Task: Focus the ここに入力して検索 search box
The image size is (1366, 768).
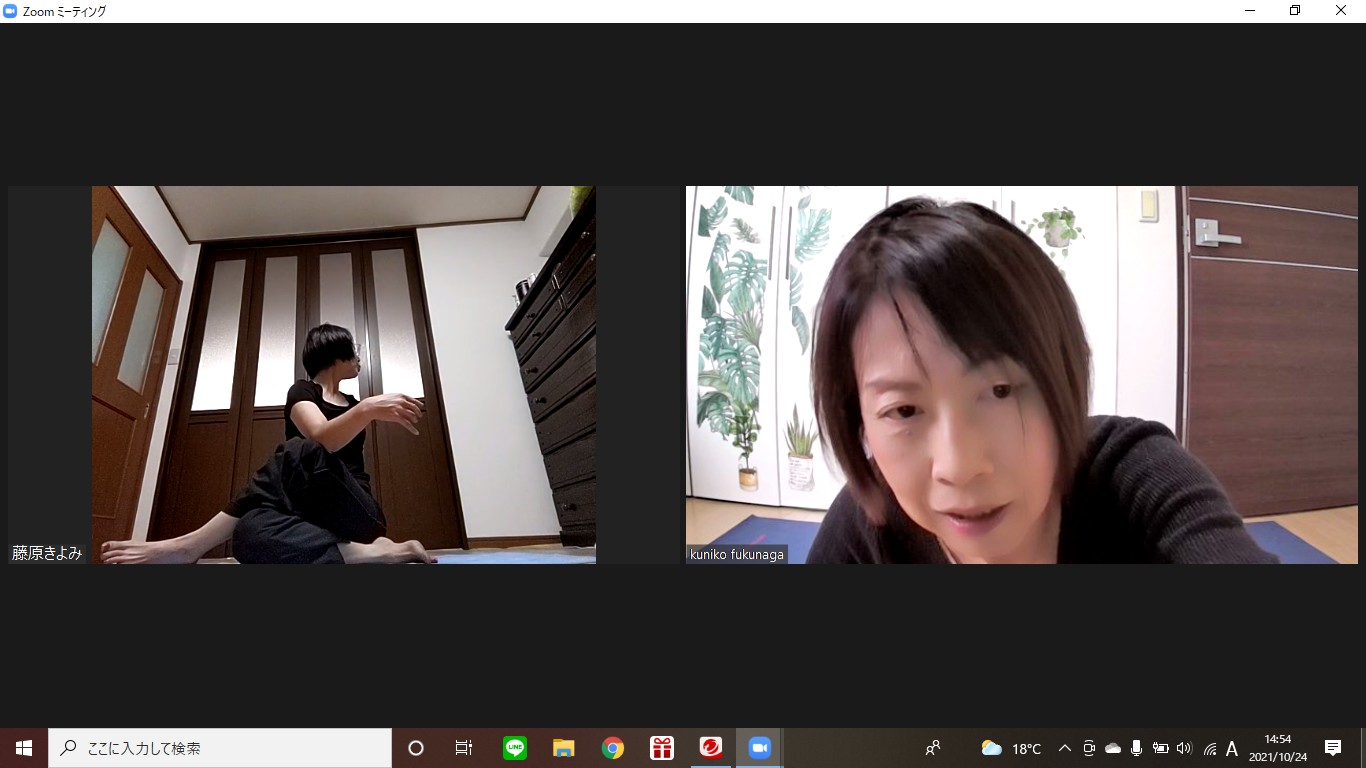Action: click(220, 748)
